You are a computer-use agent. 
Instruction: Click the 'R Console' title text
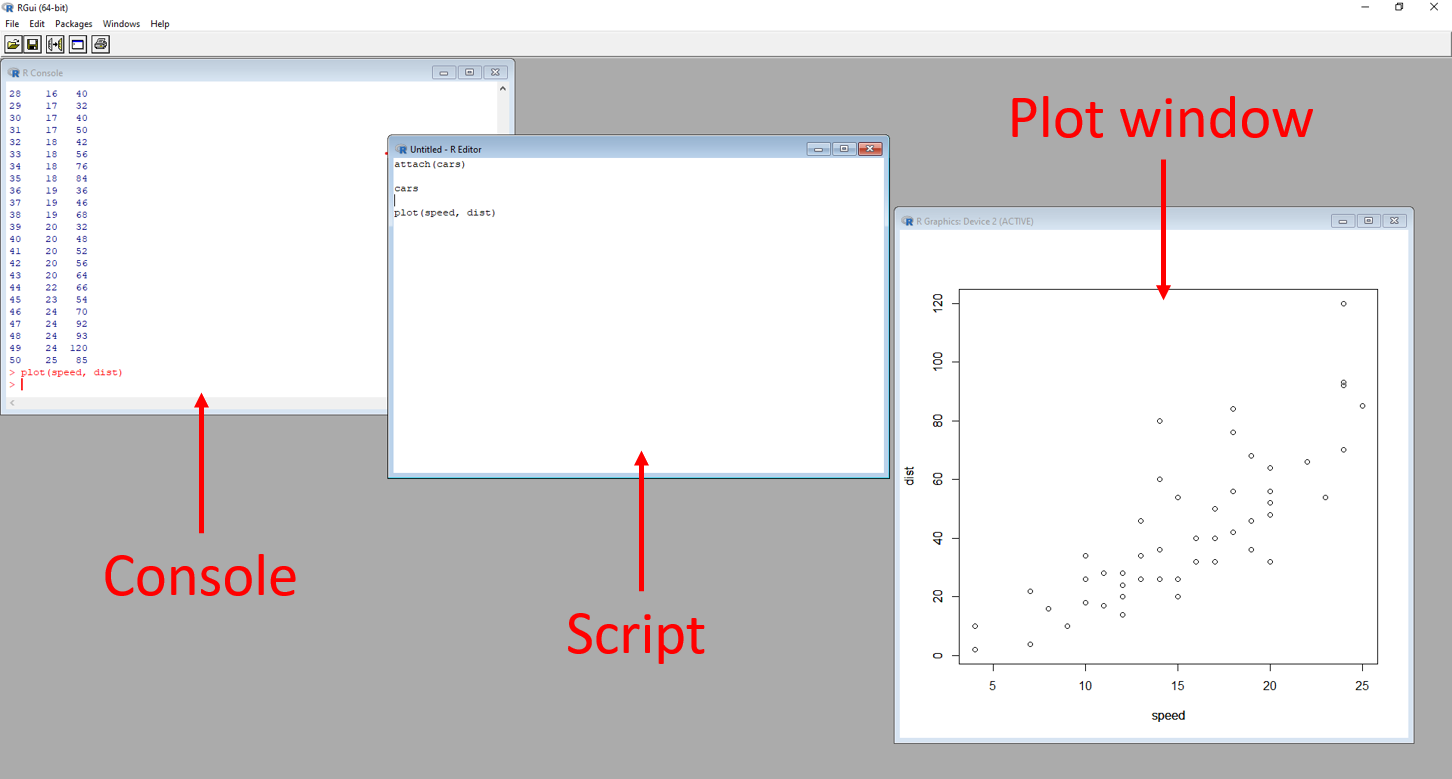coord(43,73)
